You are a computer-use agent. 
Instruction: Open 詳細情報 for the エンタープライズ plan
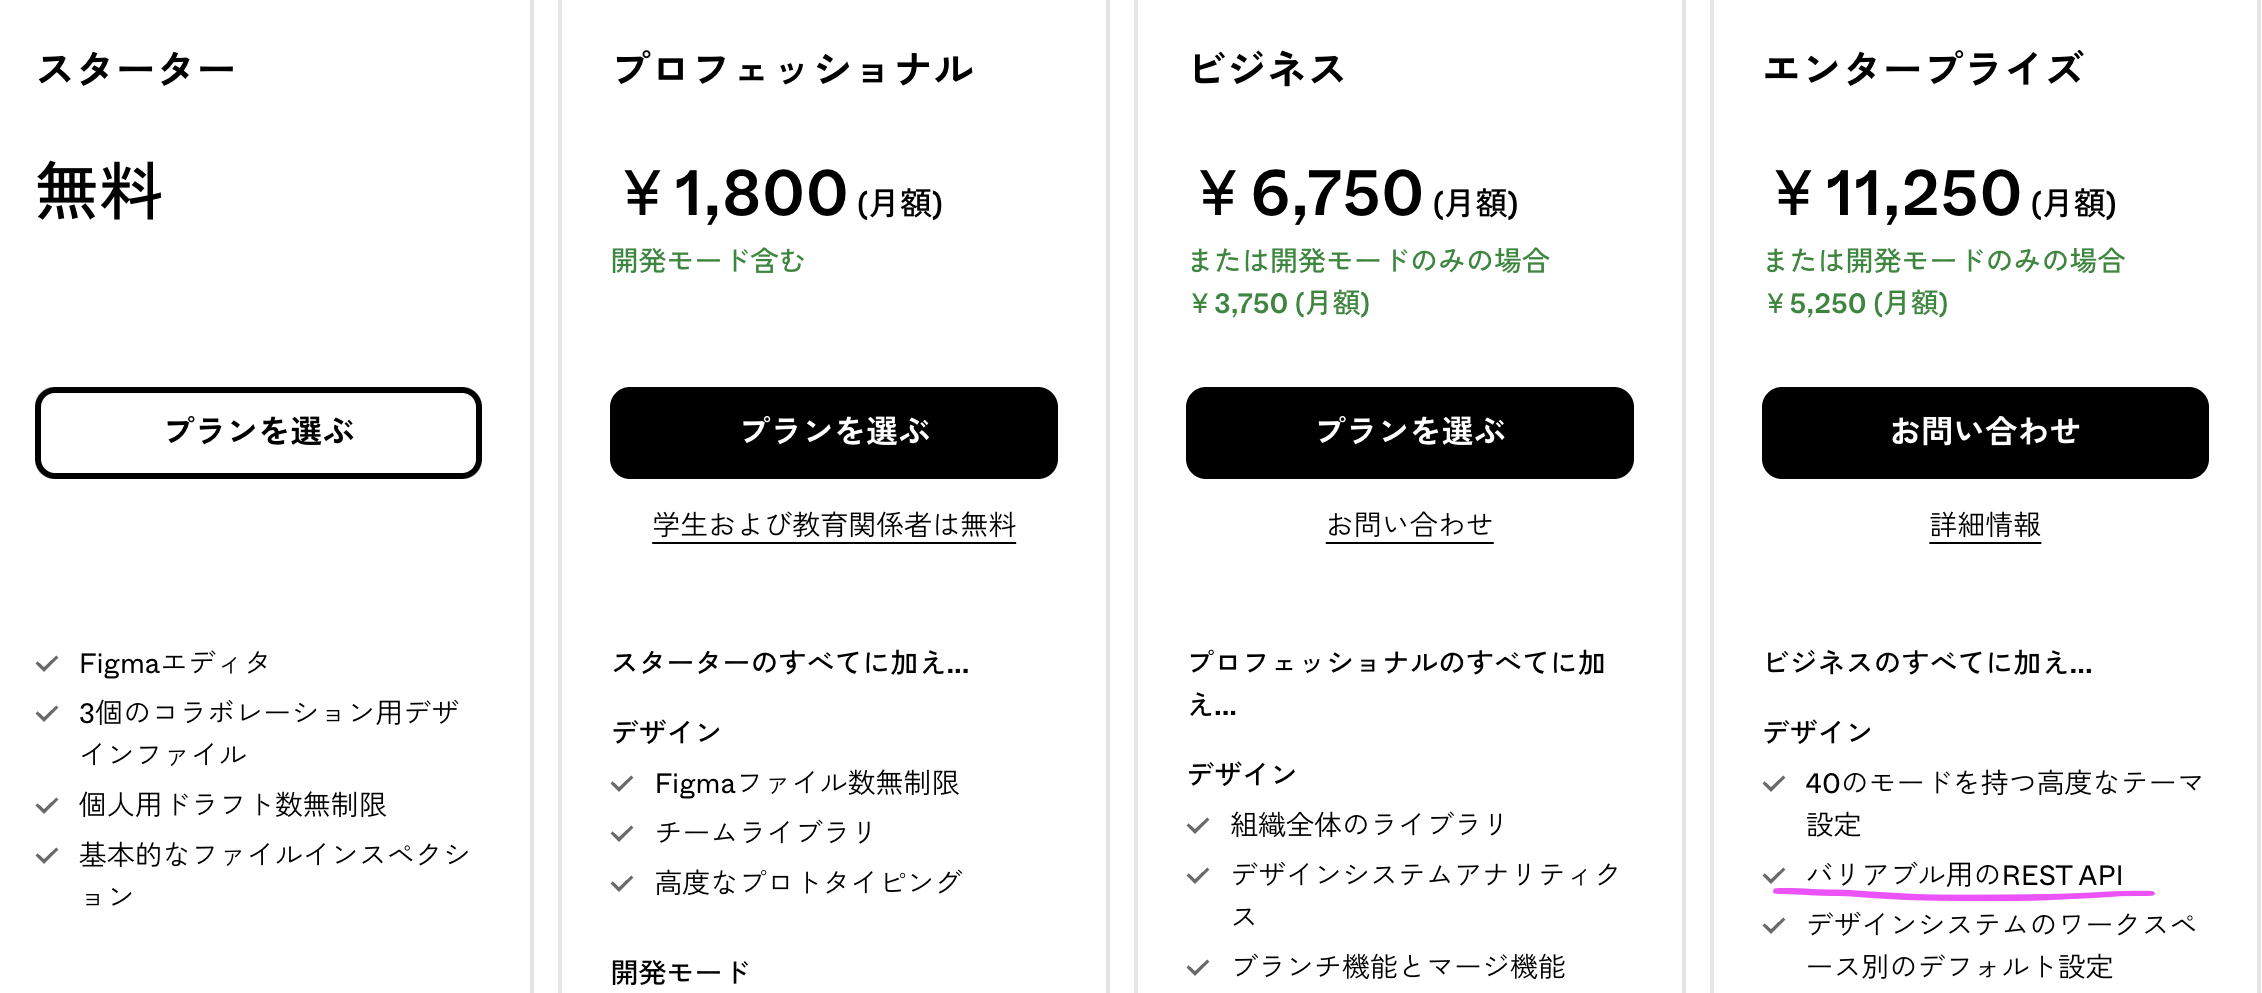(1984, 523)
